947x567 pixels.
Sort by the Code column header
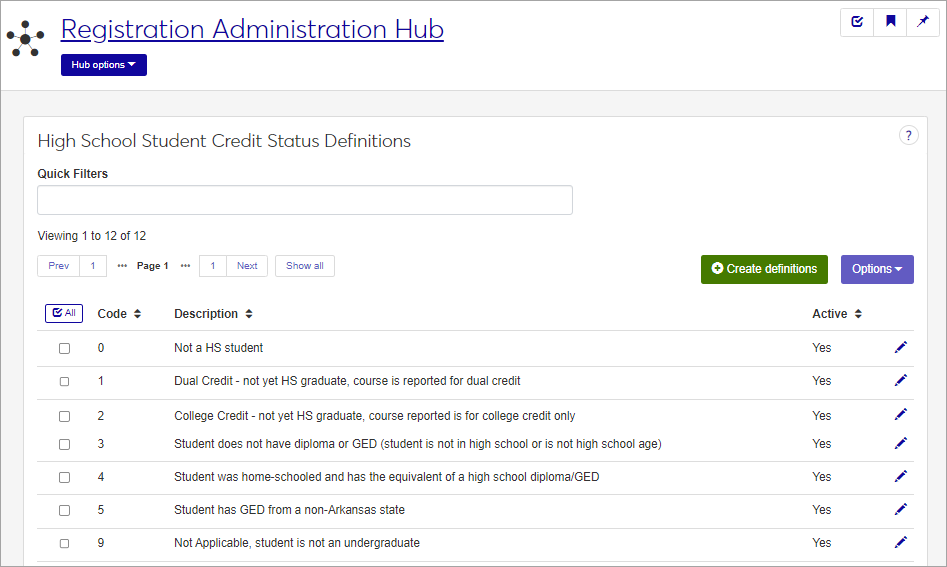(x=119, y=314)
